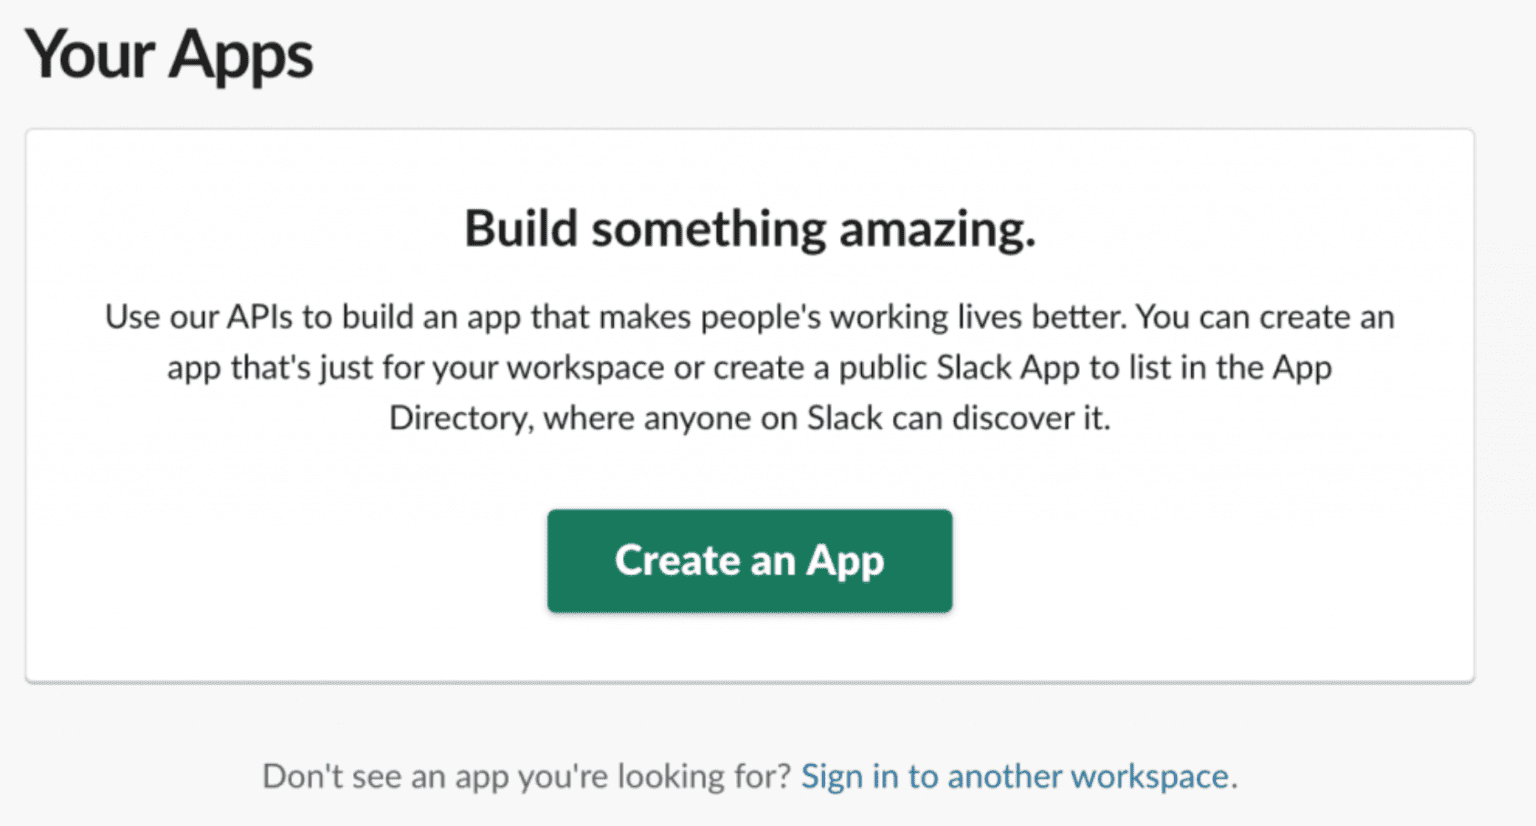Start building by pressing Create an App

coord(749,561)
